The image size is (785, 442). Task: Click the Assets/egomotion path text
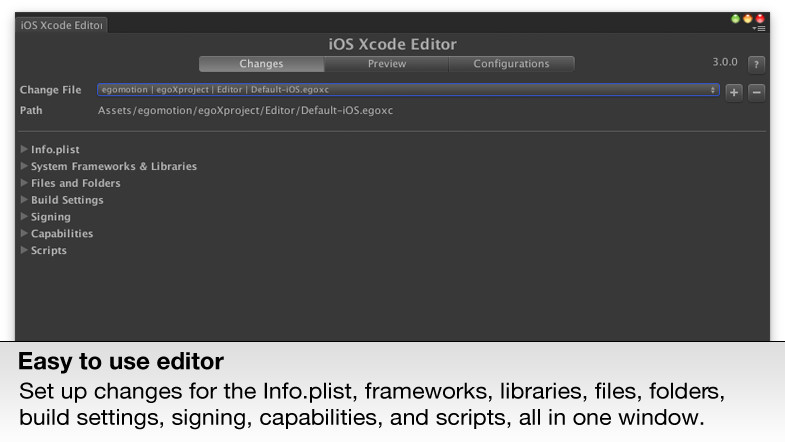245,111
